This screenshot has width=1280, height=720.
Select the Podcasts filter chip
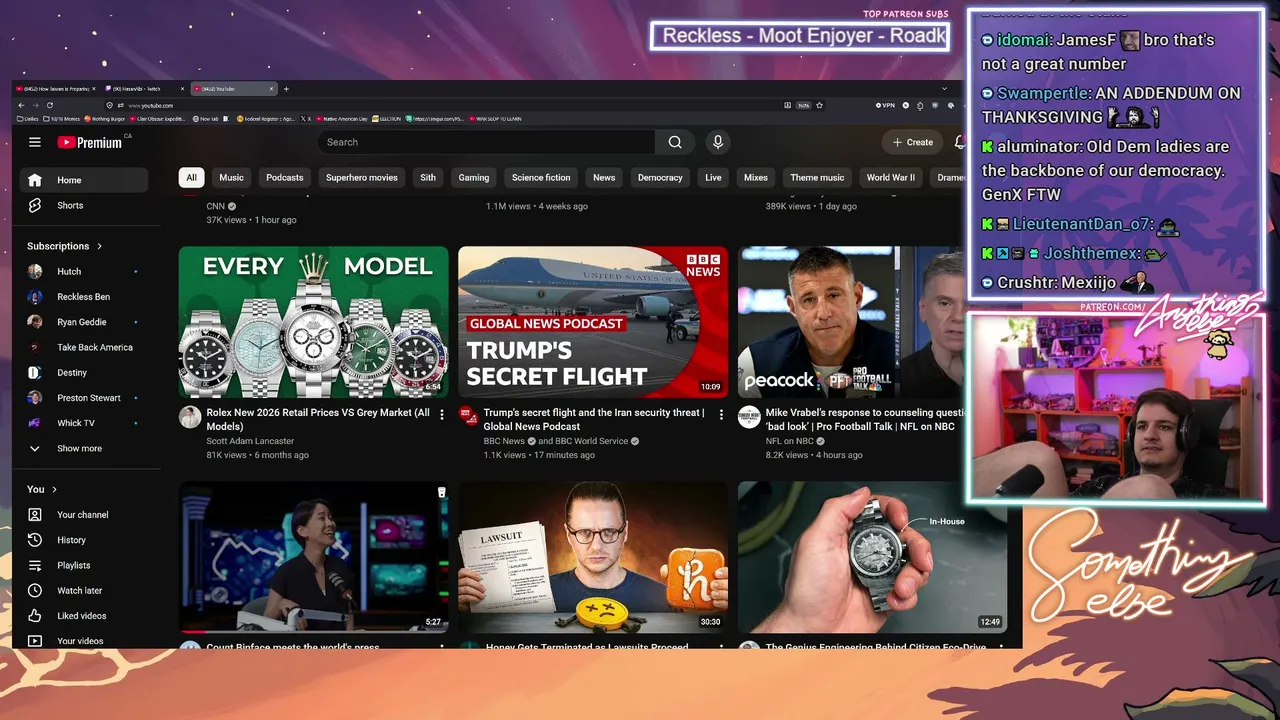click(285, 178)
